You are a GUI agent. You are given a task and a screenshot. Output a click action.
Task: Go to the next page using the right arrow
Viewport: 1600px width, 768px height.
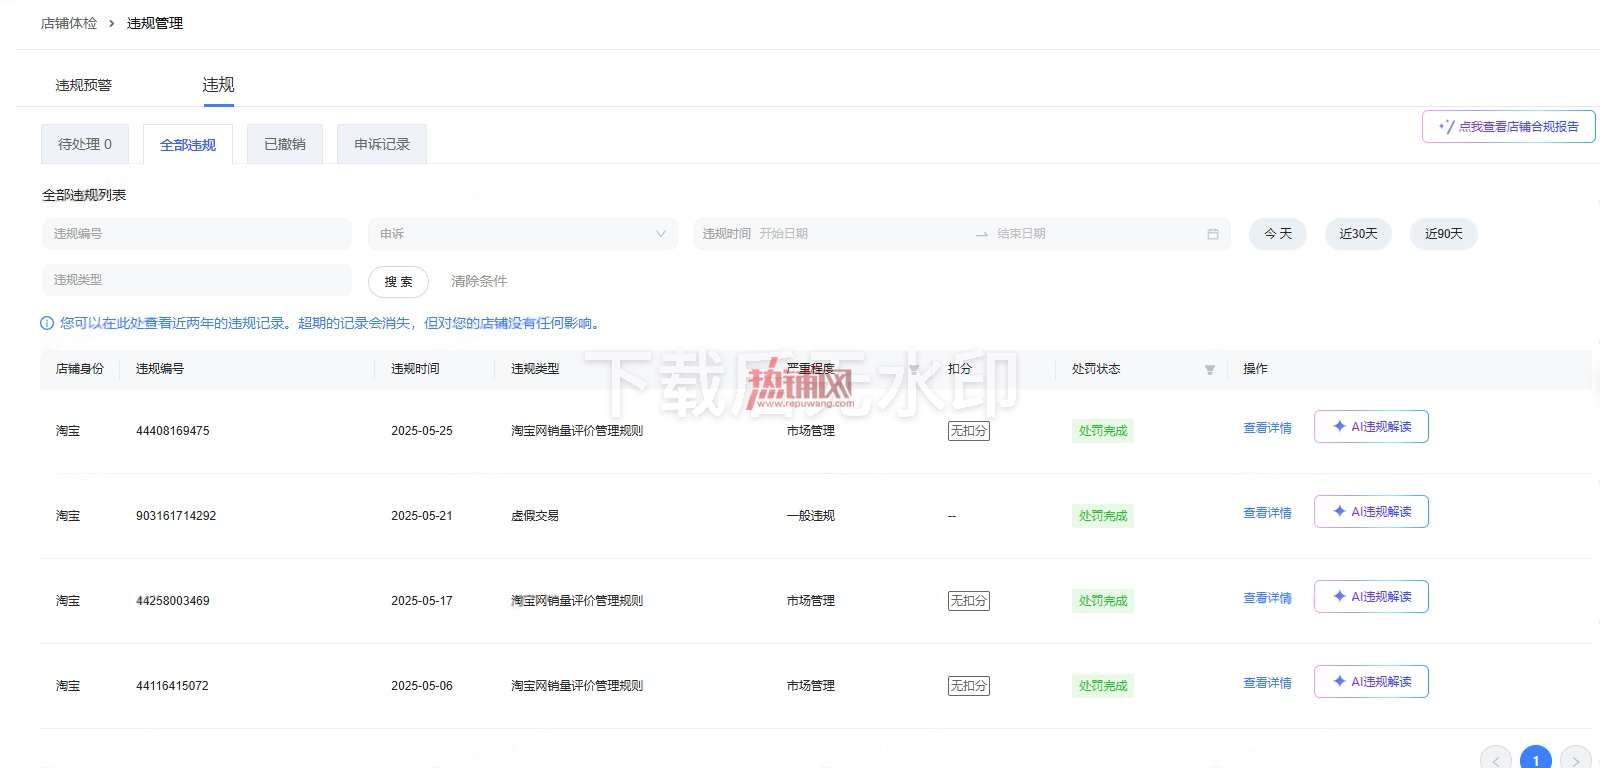pyautogui.click(x=1576, y=759)
